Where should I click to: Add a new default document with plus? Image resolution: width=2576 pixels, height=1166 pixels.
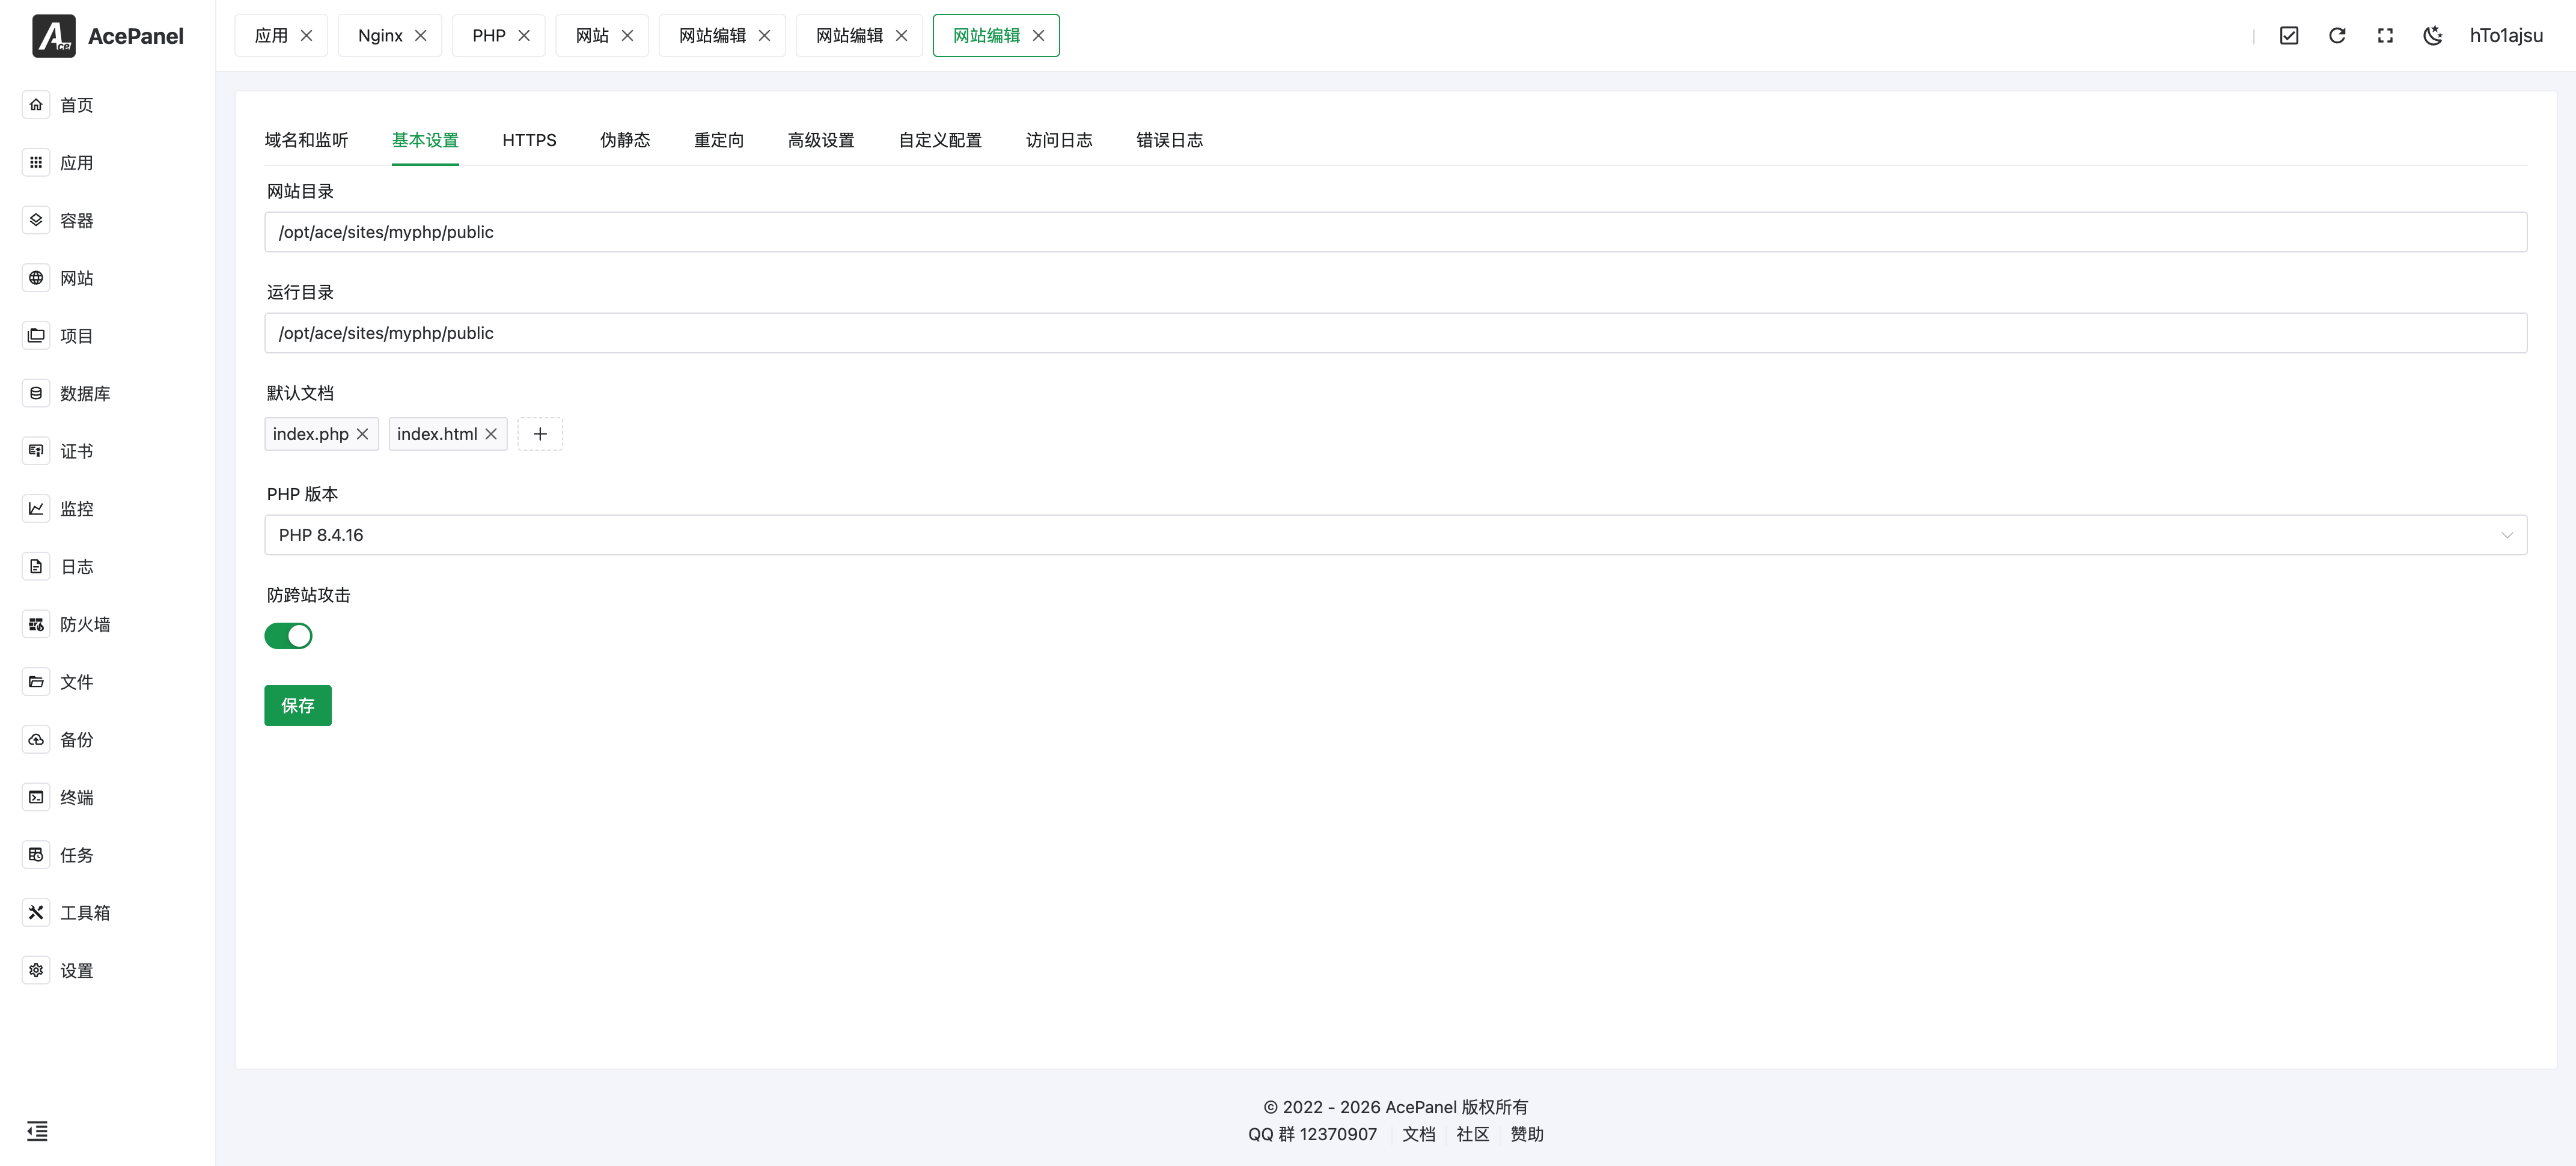click(x=540, y=434)
